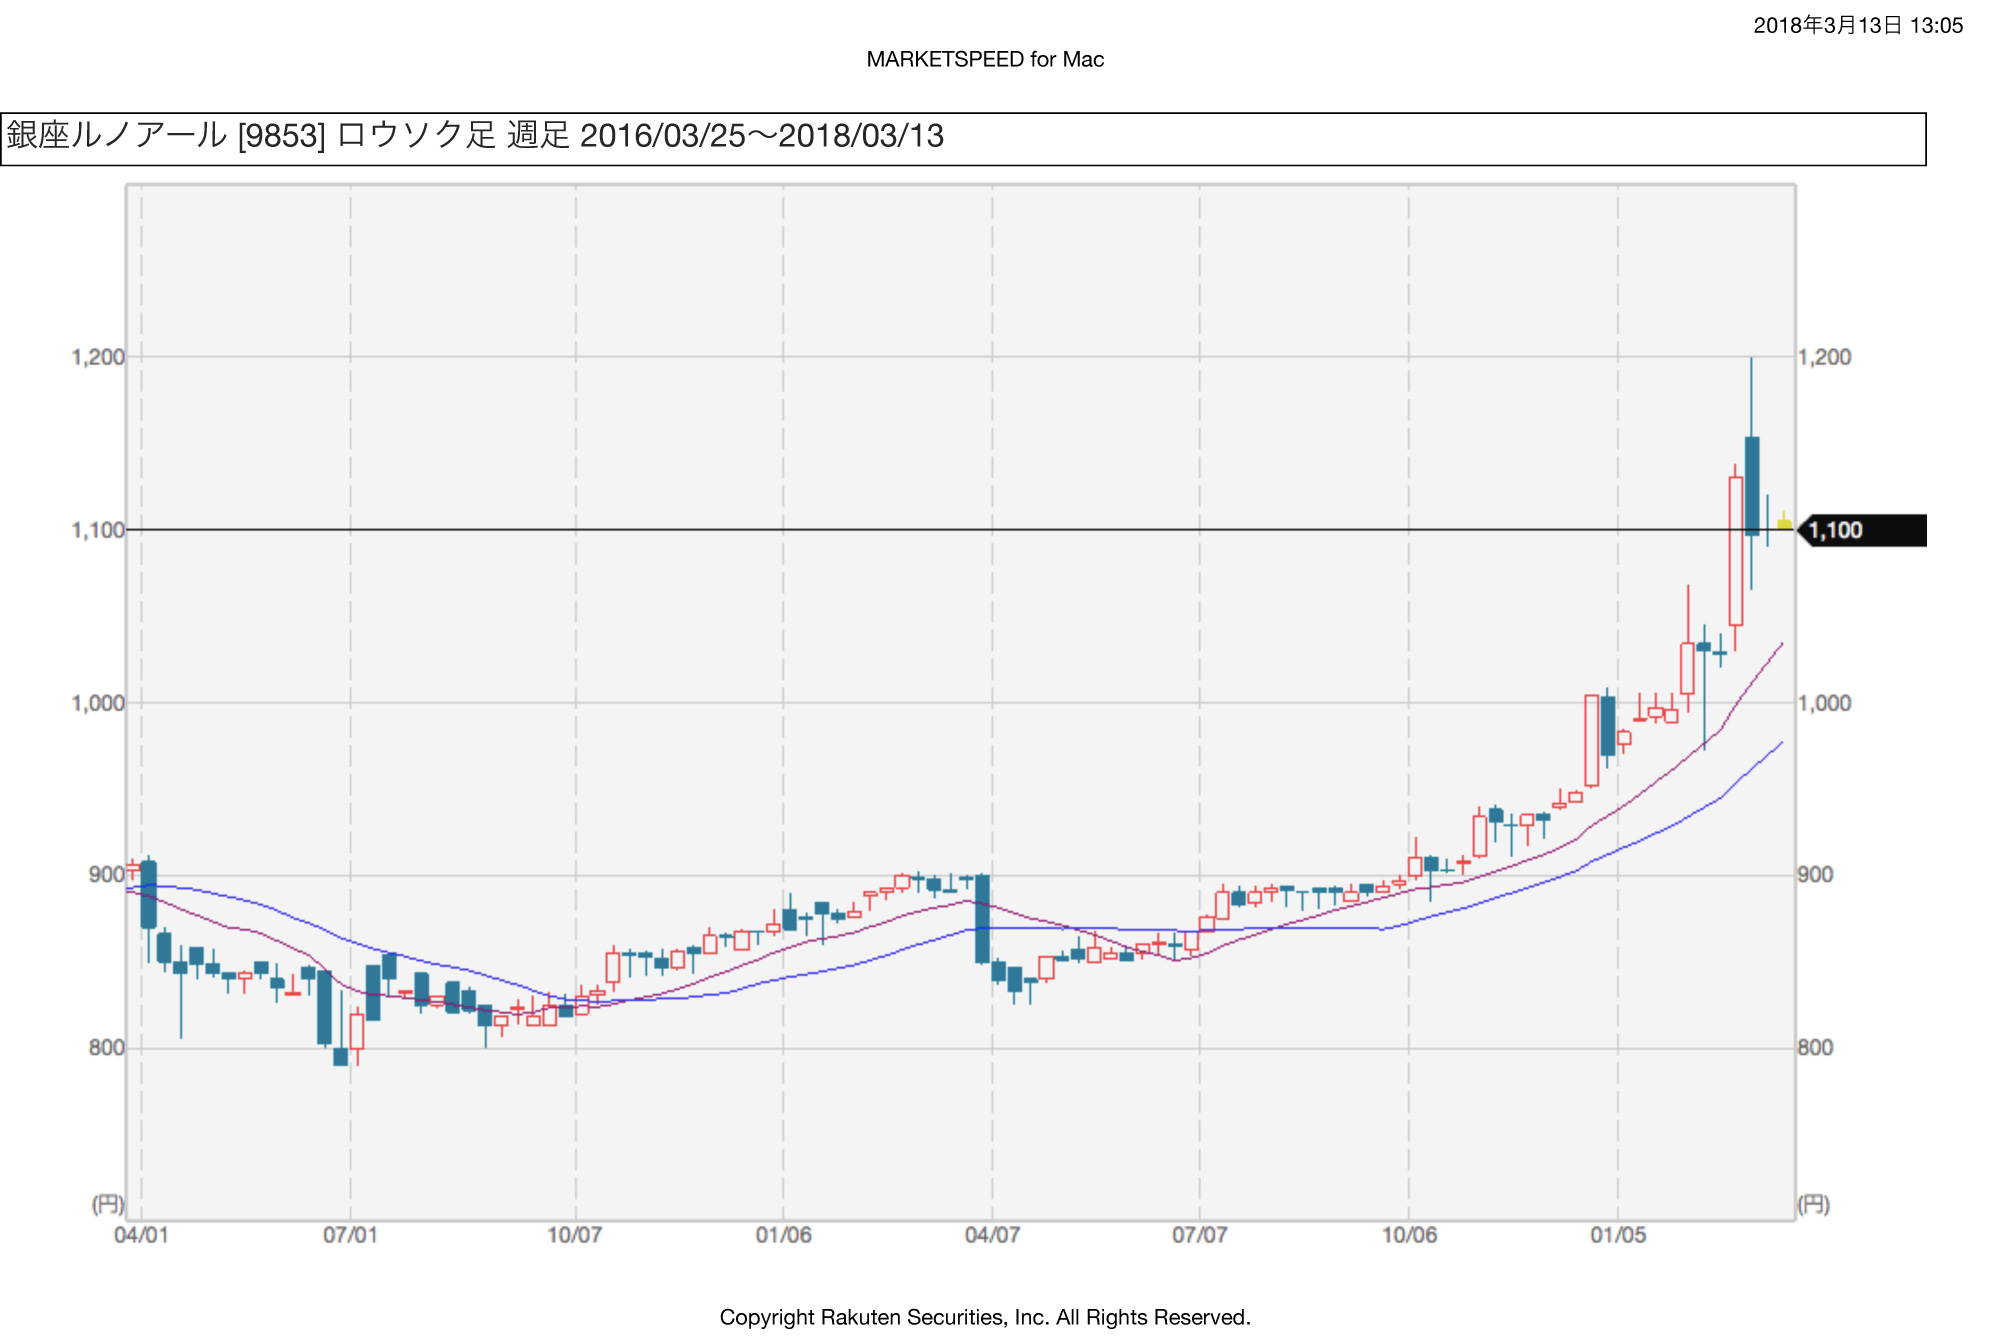The image size is (2000, 1340).
Task: Click the date label 04/07
Action: (992, 1235)
